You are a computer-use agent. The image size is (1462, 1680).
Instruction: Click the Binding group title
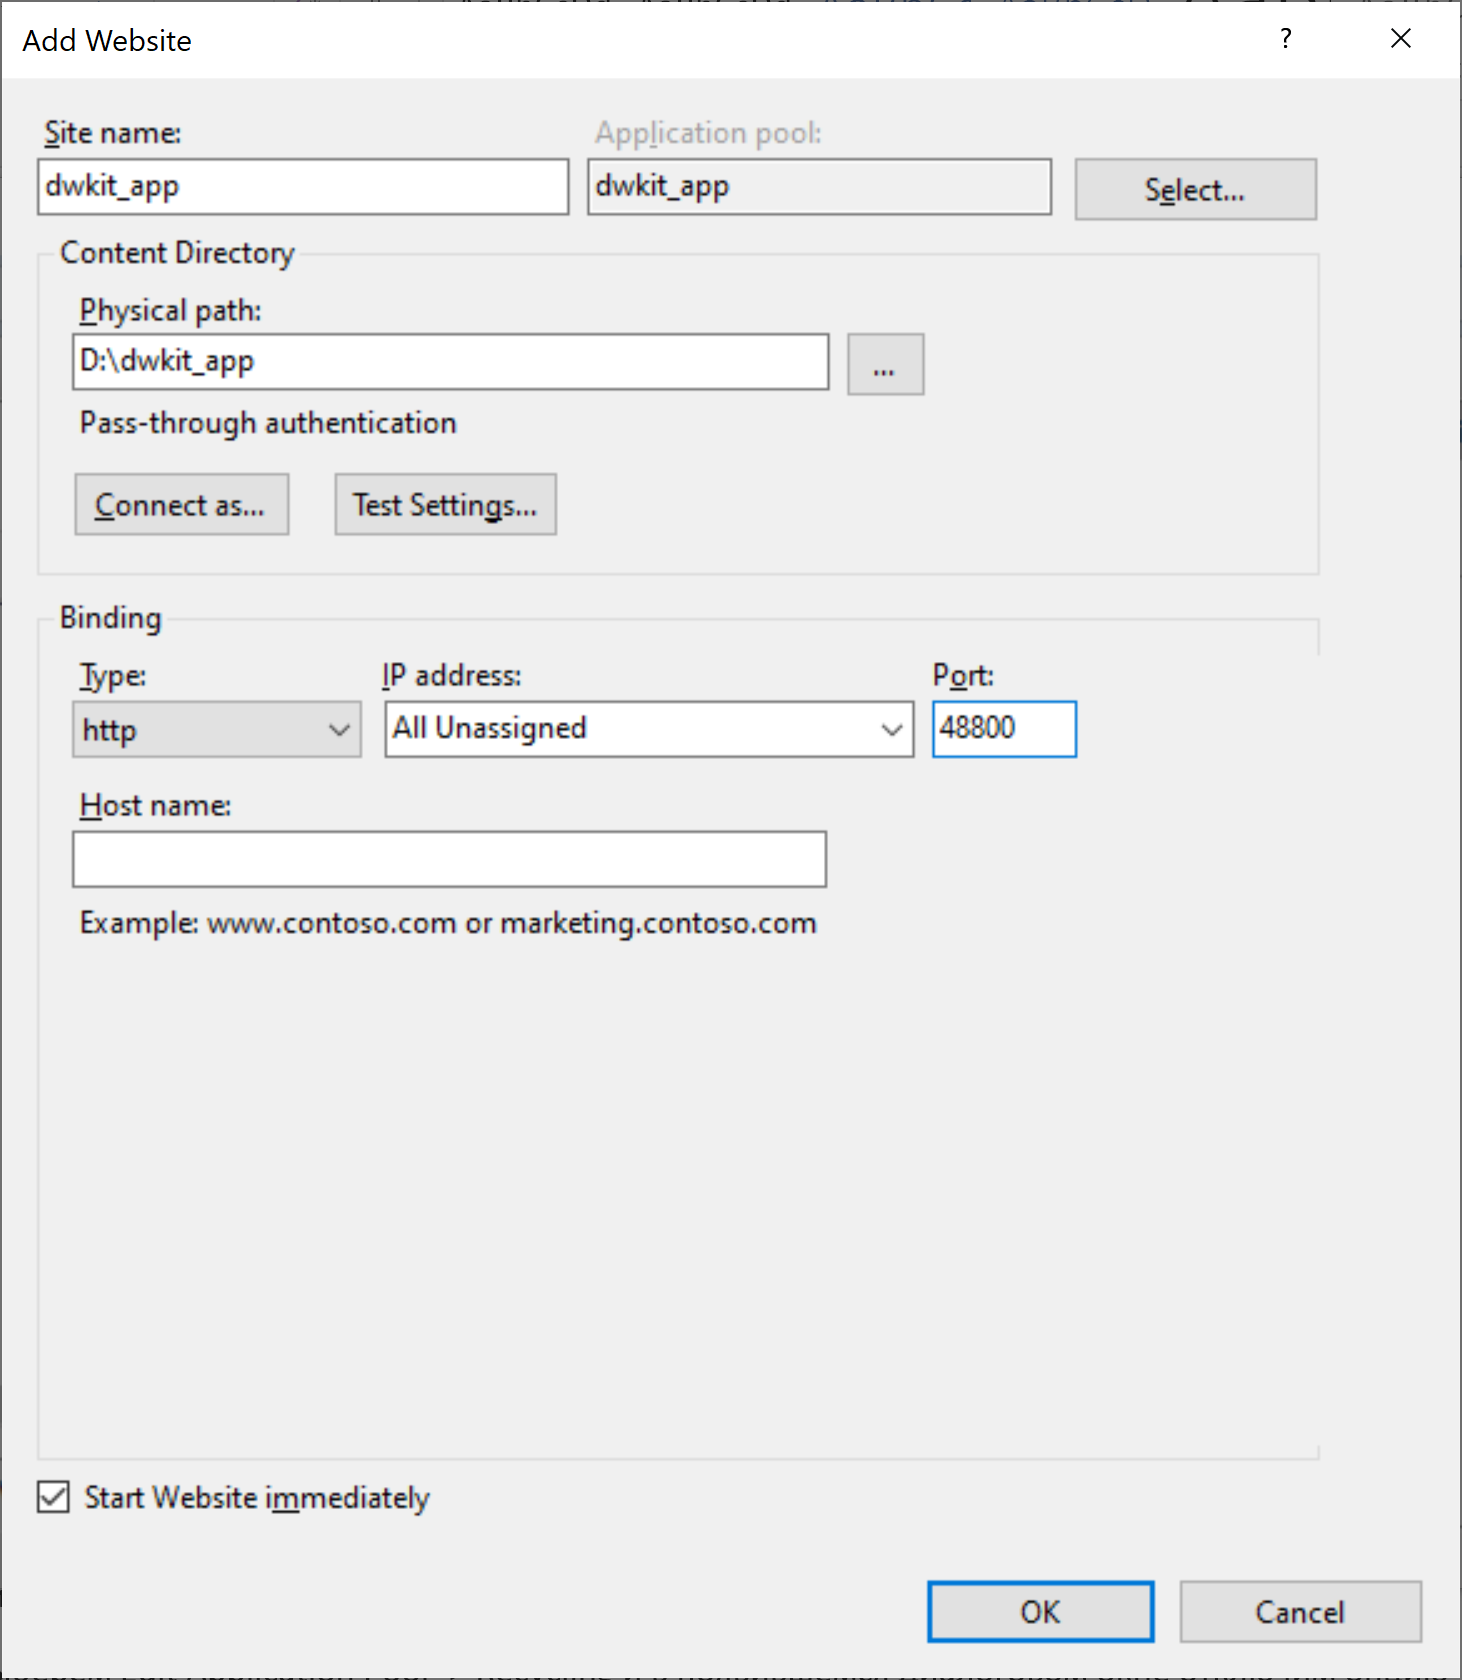pyautogui.click(x=110, y=618)
